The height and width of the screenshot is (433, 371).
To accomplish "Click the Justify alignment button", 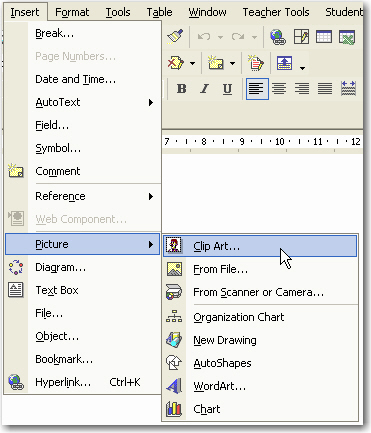I will (325, 89).
